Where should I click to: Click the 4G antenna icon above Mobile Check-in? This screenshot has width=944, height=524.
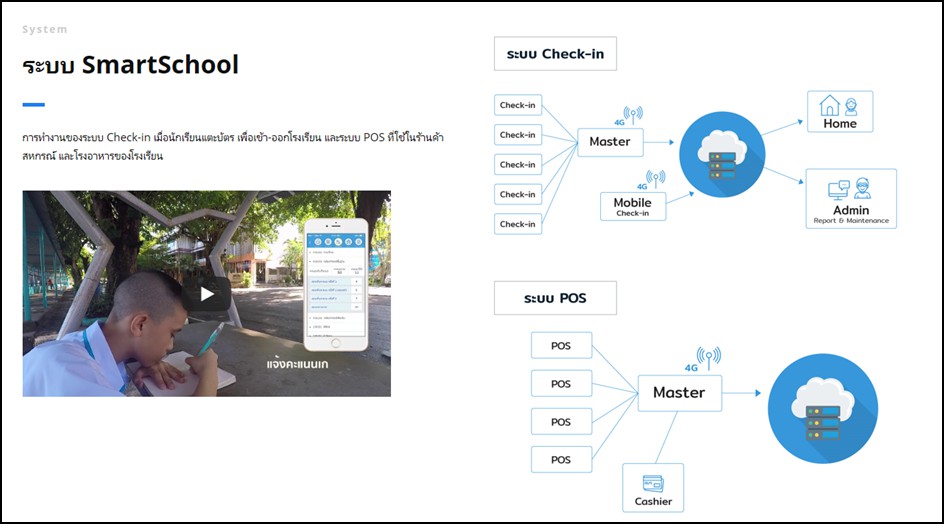point(651,179)
